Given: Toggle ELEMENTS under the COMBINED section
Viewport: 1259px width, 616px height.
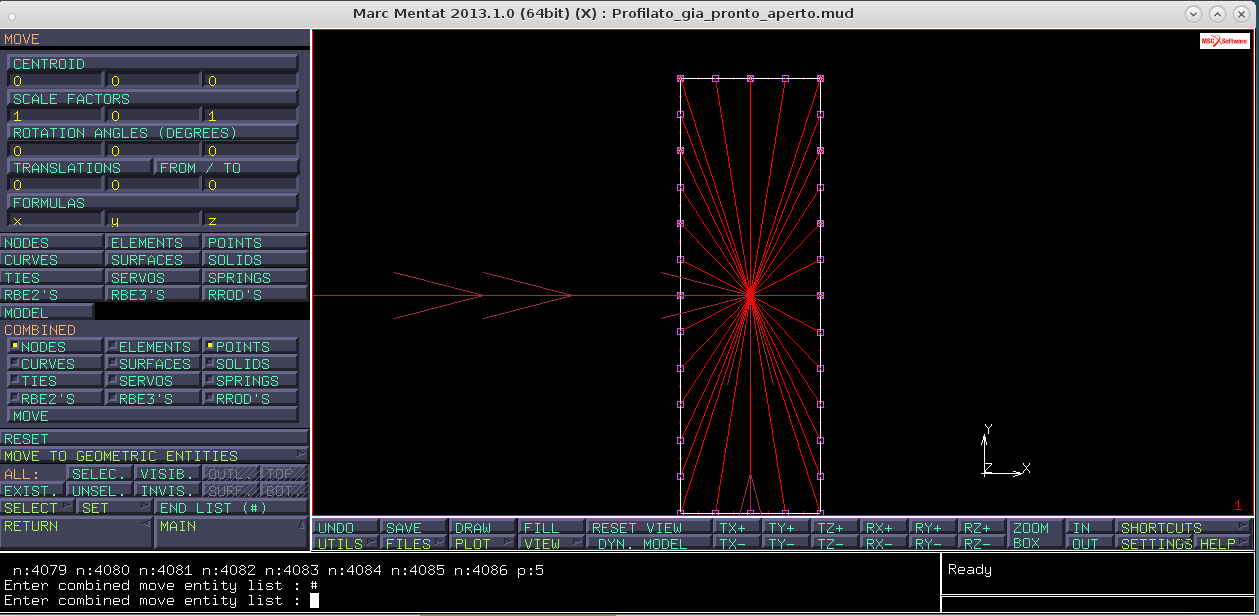Looking at the screenshot, I should point(153,346).
